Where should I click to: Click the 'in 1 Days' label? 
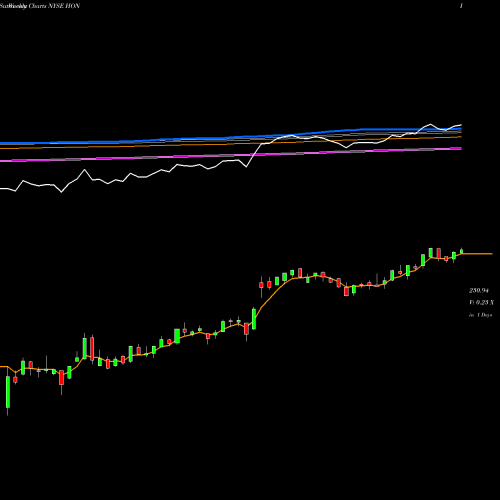[x=480, y=315]
